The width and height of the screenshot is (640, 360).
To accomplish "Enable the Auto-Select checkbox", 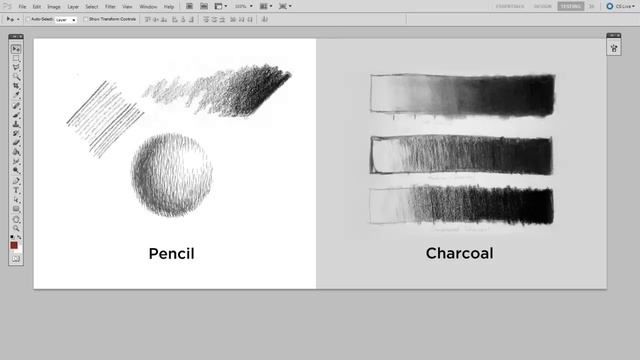I will click(28, 19).
